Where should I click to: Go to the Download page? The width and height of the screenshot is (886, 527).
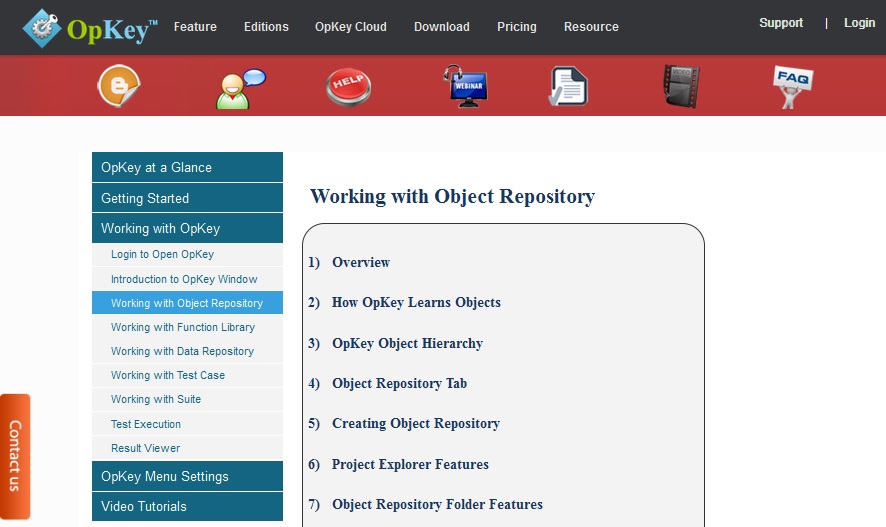(442, 27)
